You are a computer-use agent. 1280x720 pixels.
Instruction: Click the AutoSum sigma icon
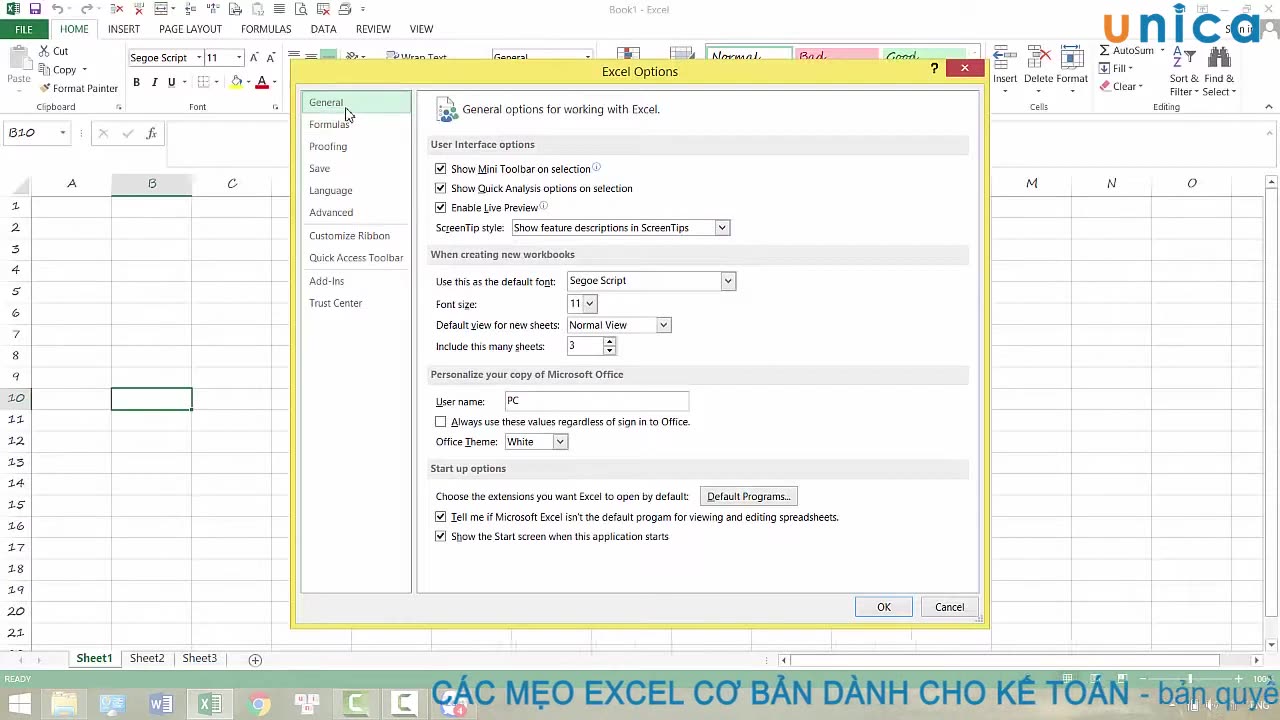[1104, 50]
